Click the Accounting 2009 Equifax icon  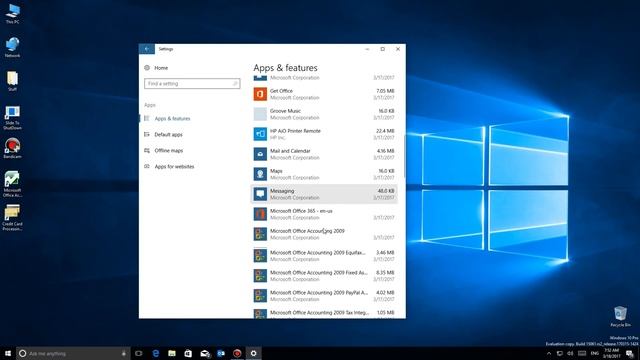coord(260,256)
